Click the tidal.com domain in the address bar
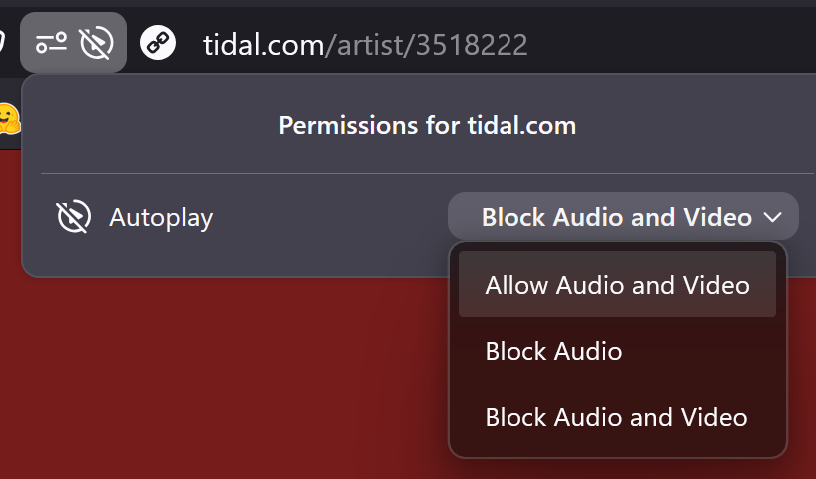Viewport: 816px width, 479px height. pos(263,45)
